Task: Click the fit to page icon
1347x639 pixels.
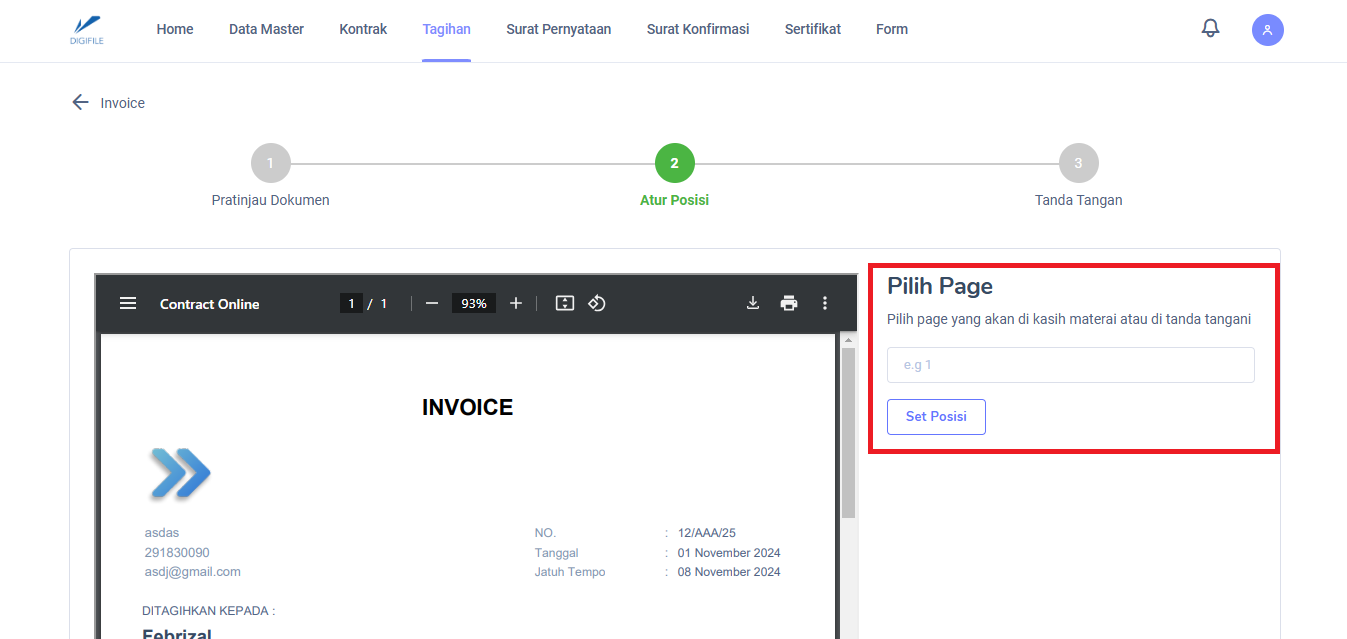Action: point(565,304)
